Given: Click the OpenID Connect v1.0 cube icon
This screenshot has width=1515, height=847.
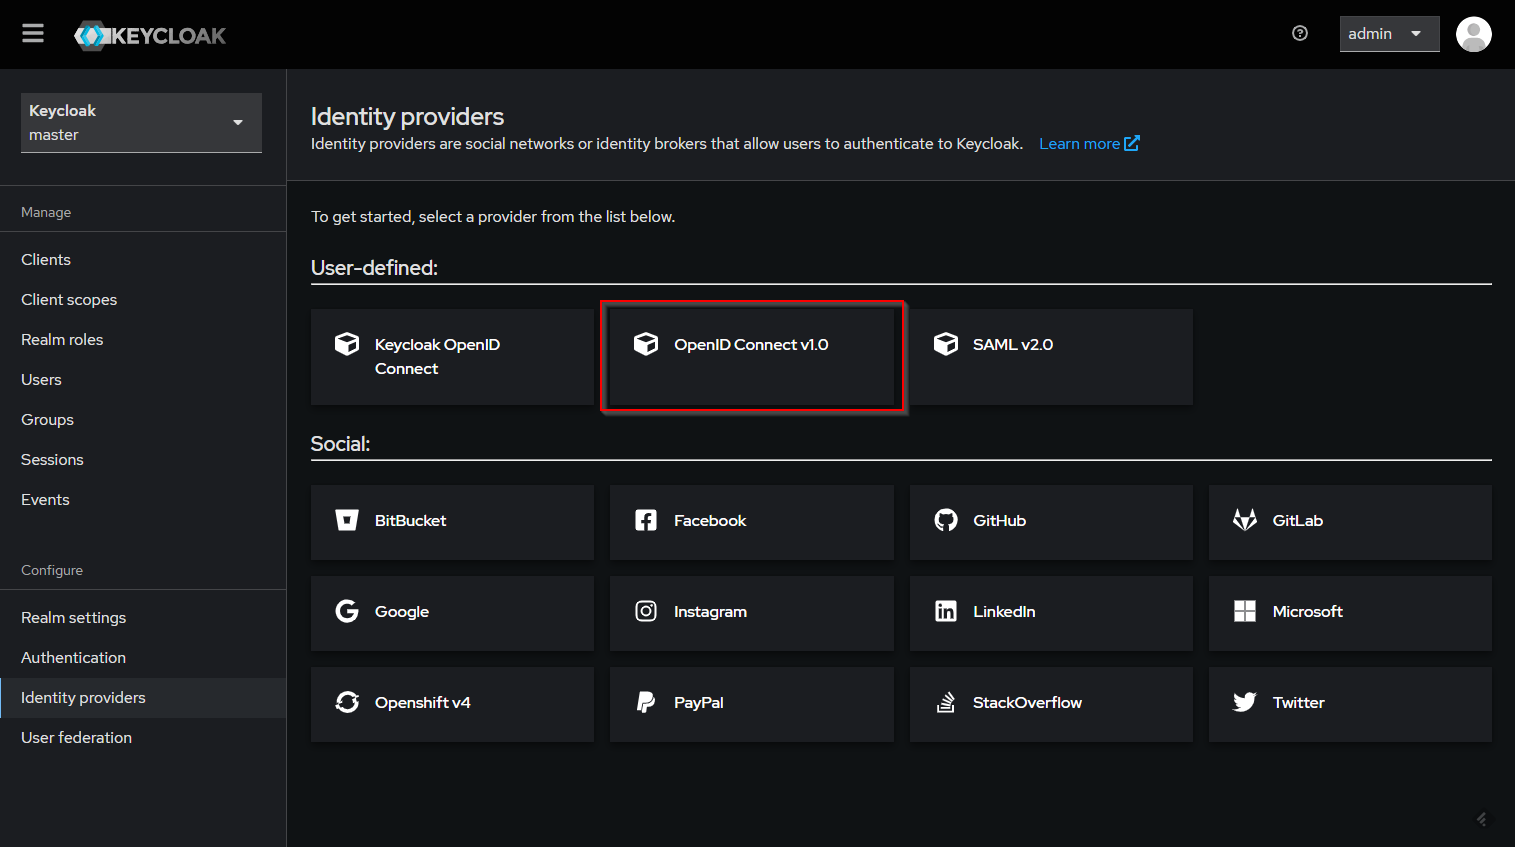Looking at the screenshot, I should 646,344.
